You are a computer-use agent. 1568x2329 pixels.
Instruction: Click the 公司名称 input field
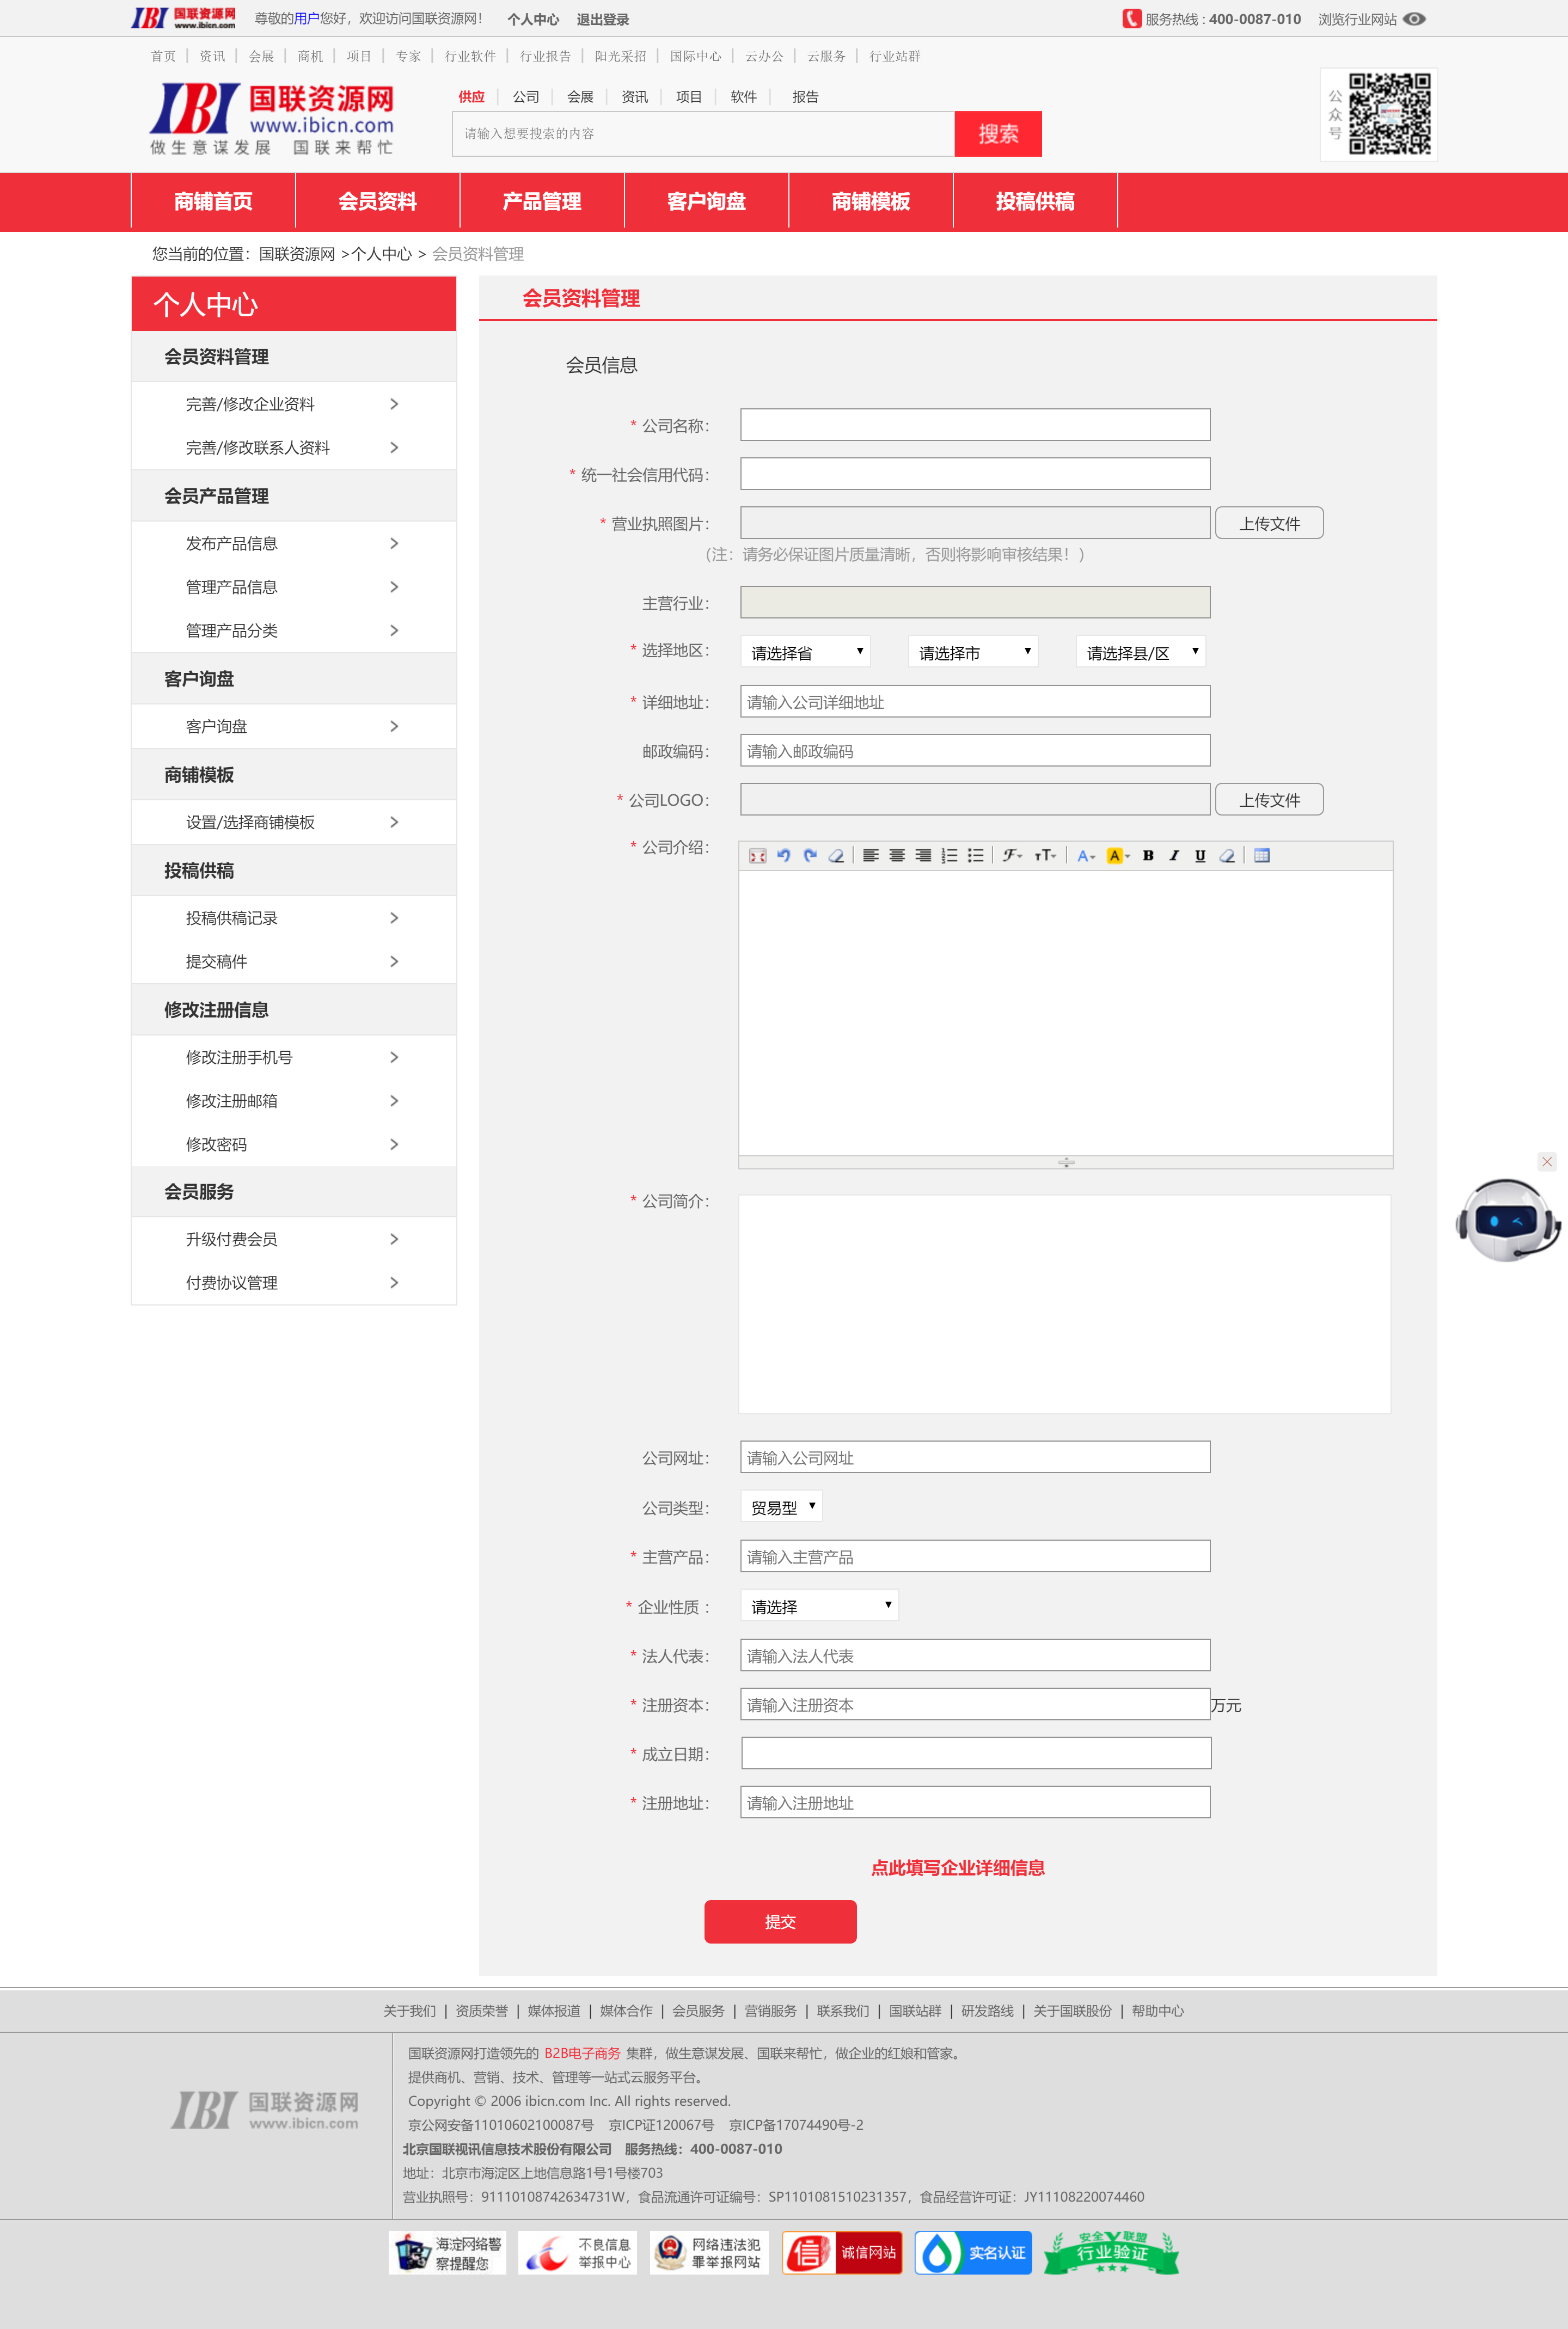pos(974,425)
